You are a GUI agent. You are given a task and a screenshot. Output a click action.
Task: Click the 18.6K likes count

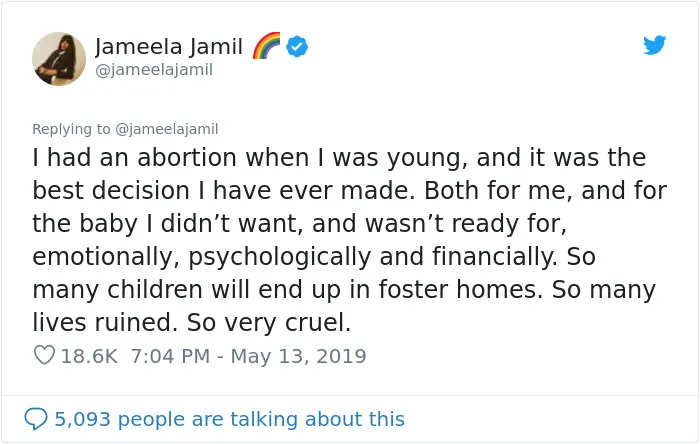click(x=89, y=356)
